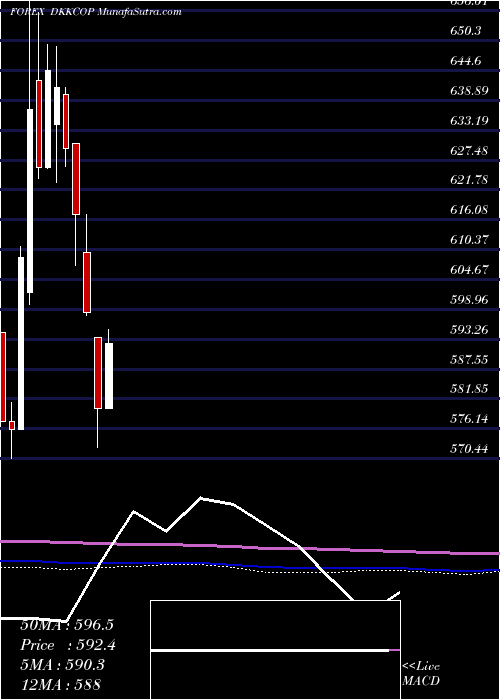Viewport: 500px width, 700px height.
Task: Click the '<<Live MACD' label
Action: coord(421,673)
